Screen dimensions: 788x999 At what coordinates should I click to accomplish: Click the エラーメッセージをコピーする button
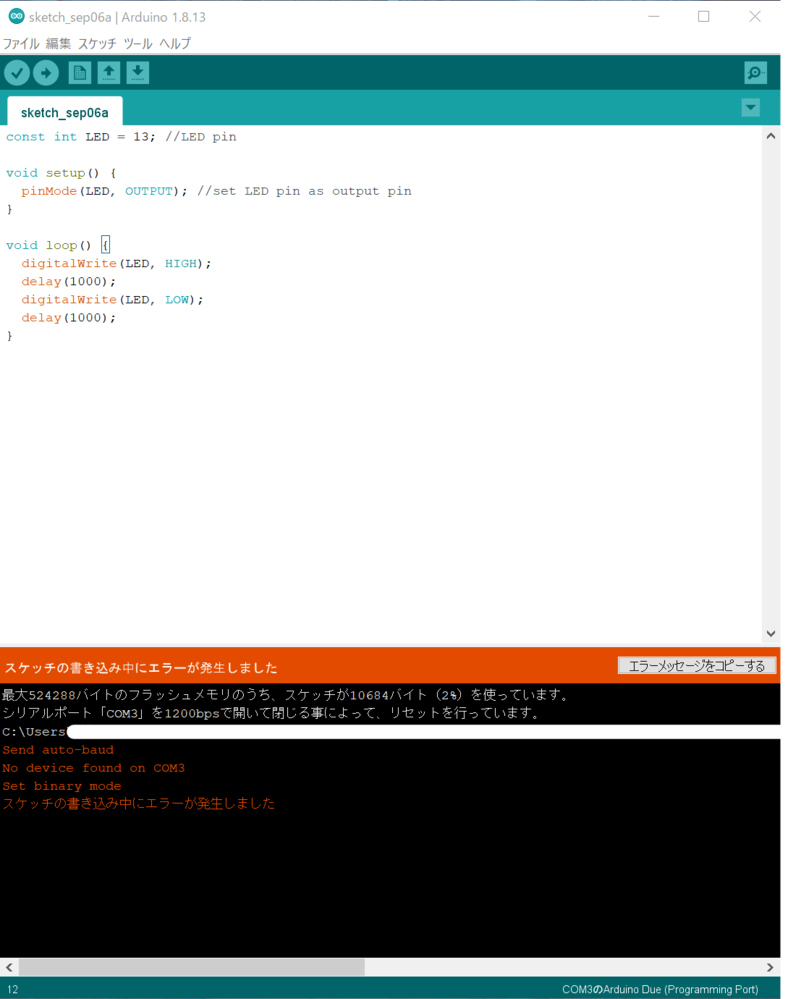[x=697, y=666]
